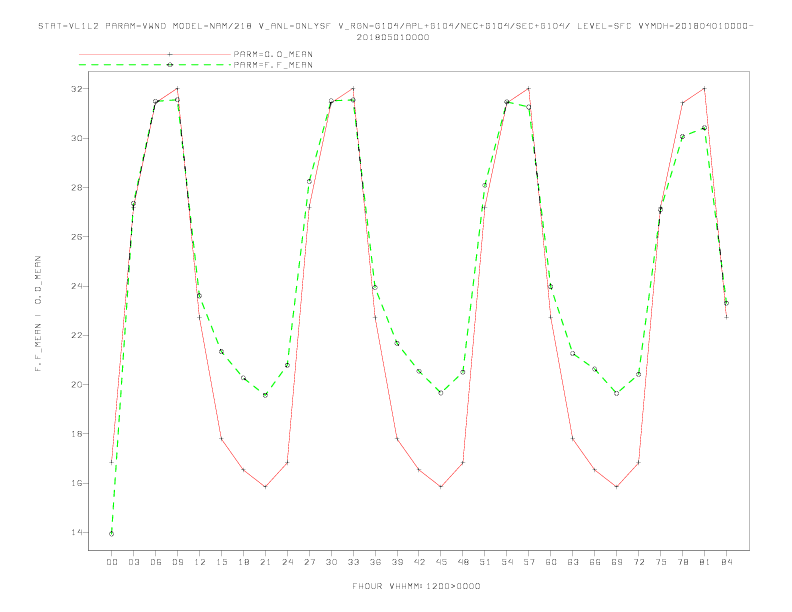Click x-axis forecast hour label 42
Screen dimensions: 792x612
419,562
